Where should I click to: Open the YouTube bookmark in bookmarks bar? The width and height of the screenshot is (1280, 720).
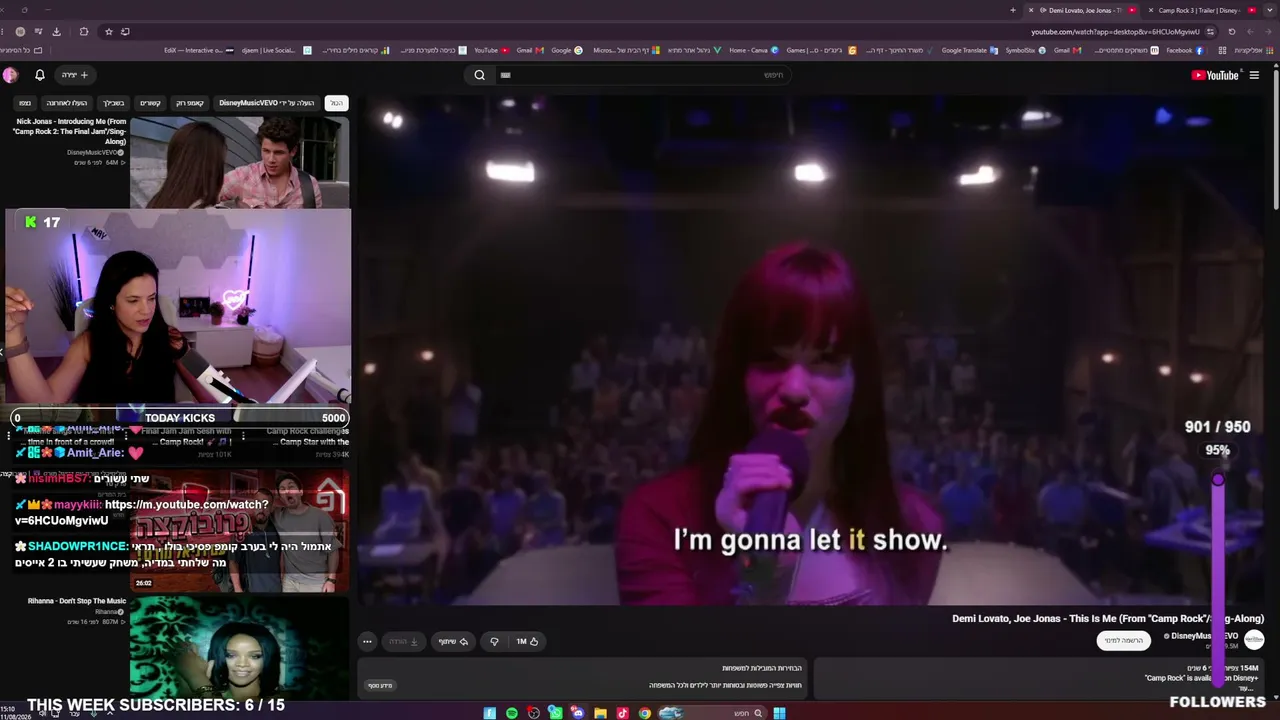pyautogui.click(x=491, y=50)
